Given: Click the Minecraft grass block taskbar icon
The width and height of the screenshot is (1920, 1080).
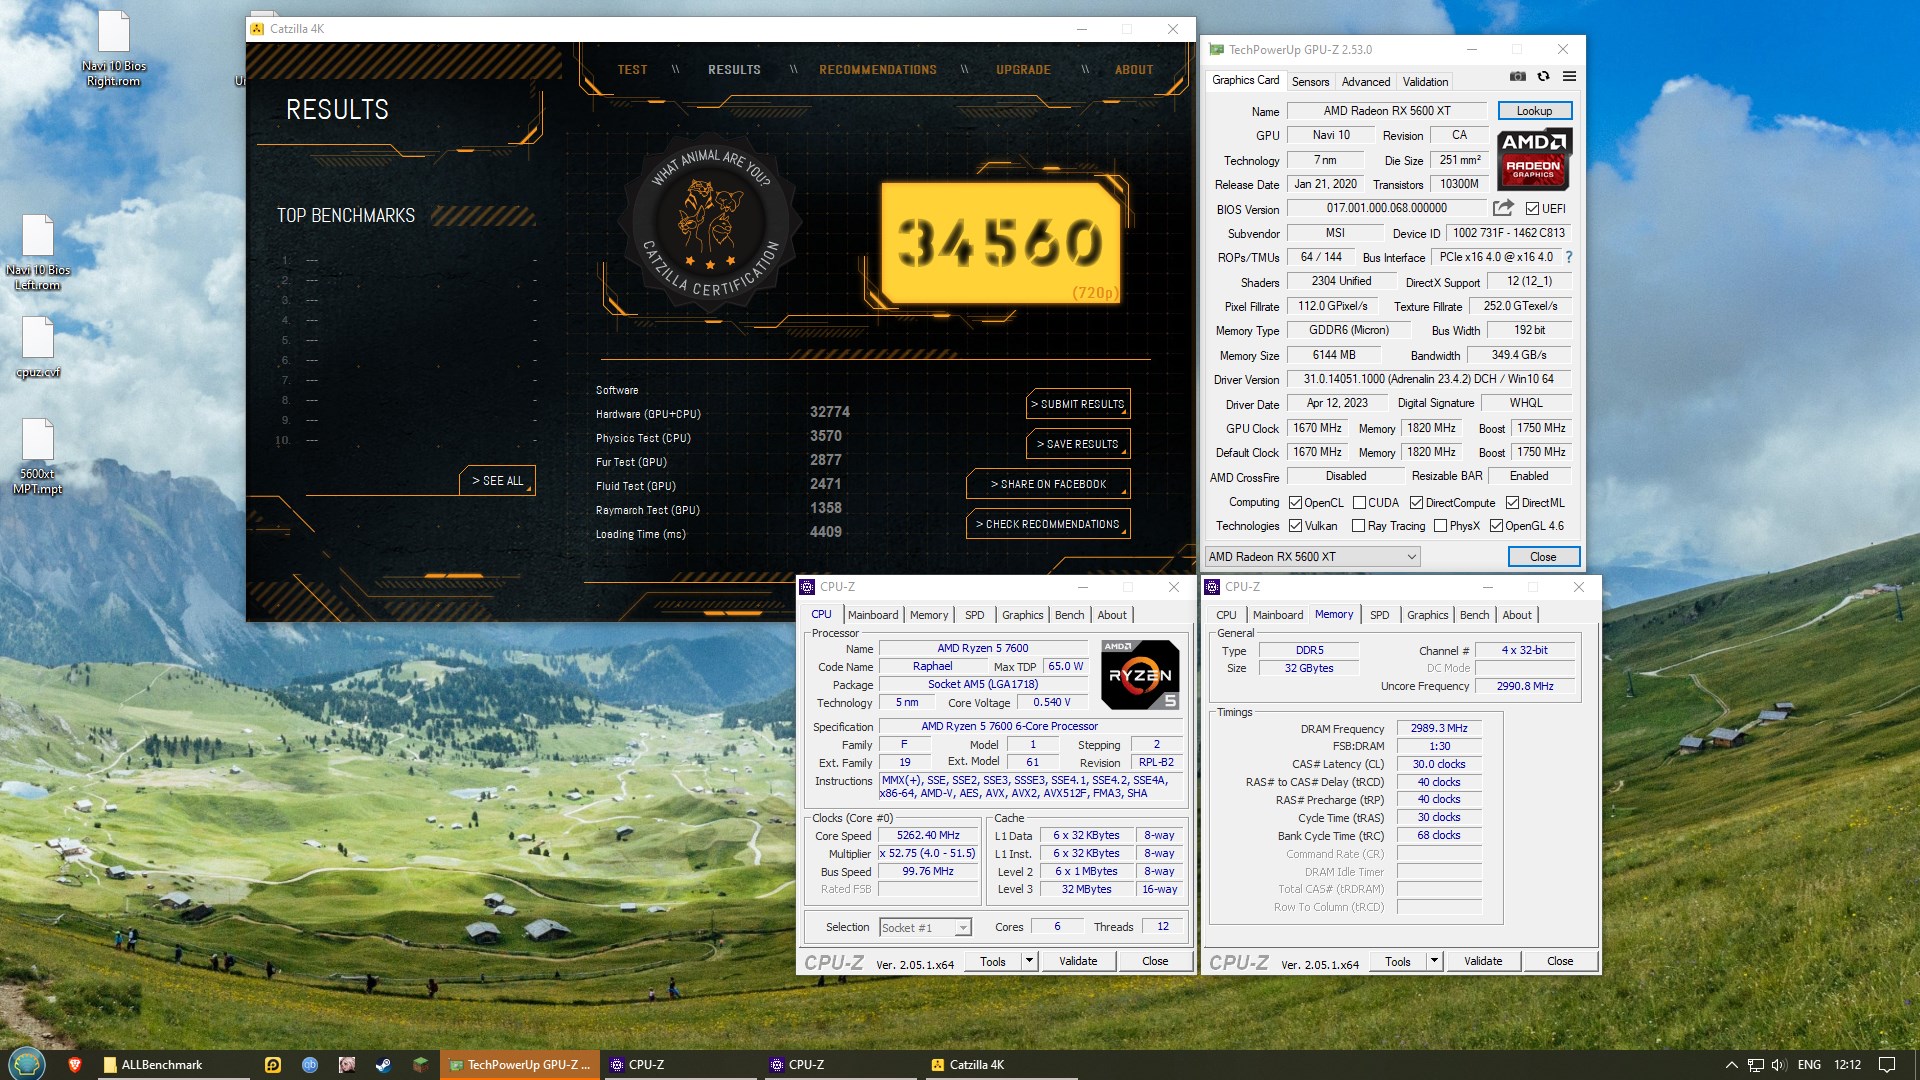Looking at the screenshot, I should coord(421,1065).
